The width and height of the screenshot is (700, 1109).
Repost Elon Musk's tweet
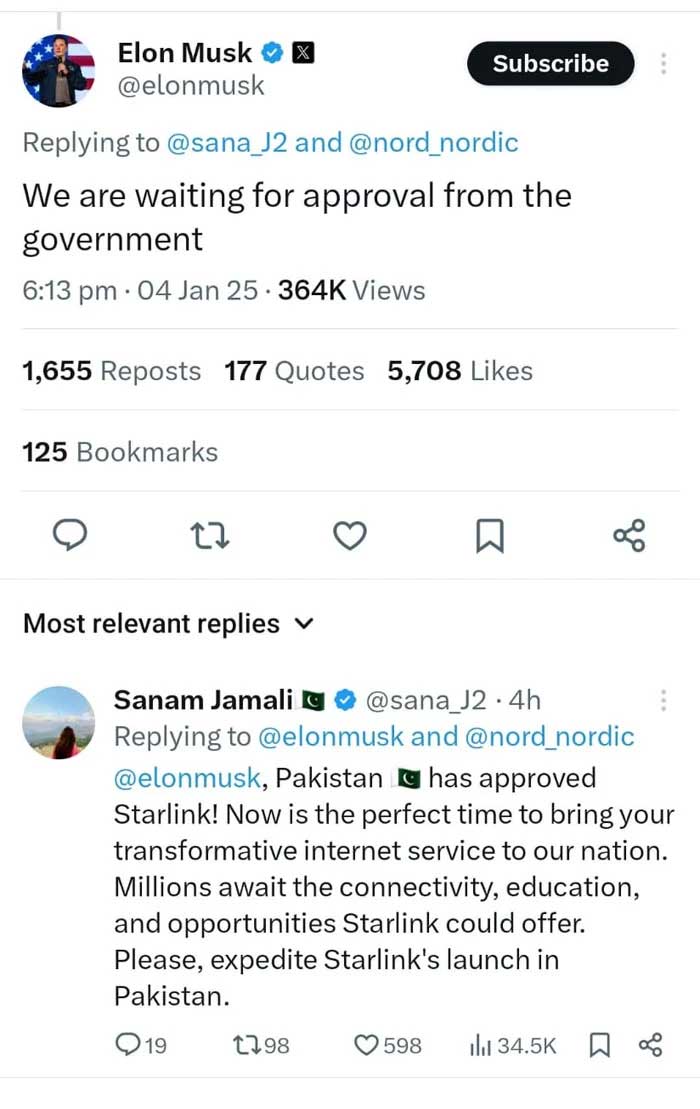[x=210, y=537]
